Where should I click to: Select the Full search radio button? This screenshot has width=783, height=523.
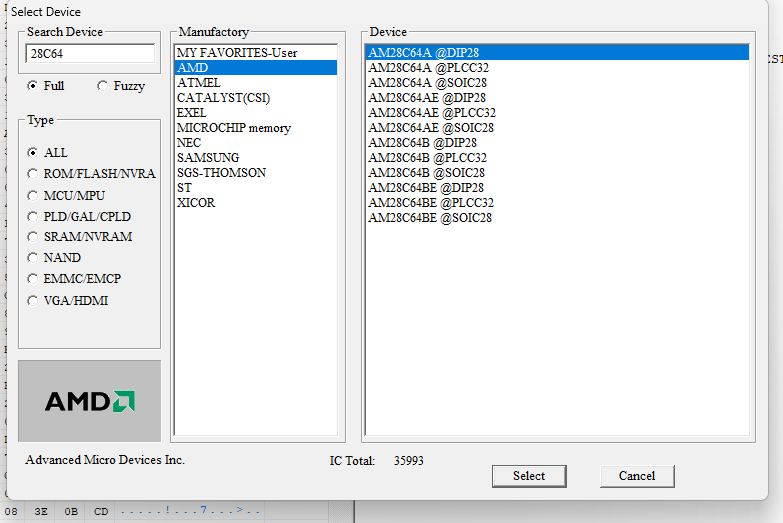point(33,86)
